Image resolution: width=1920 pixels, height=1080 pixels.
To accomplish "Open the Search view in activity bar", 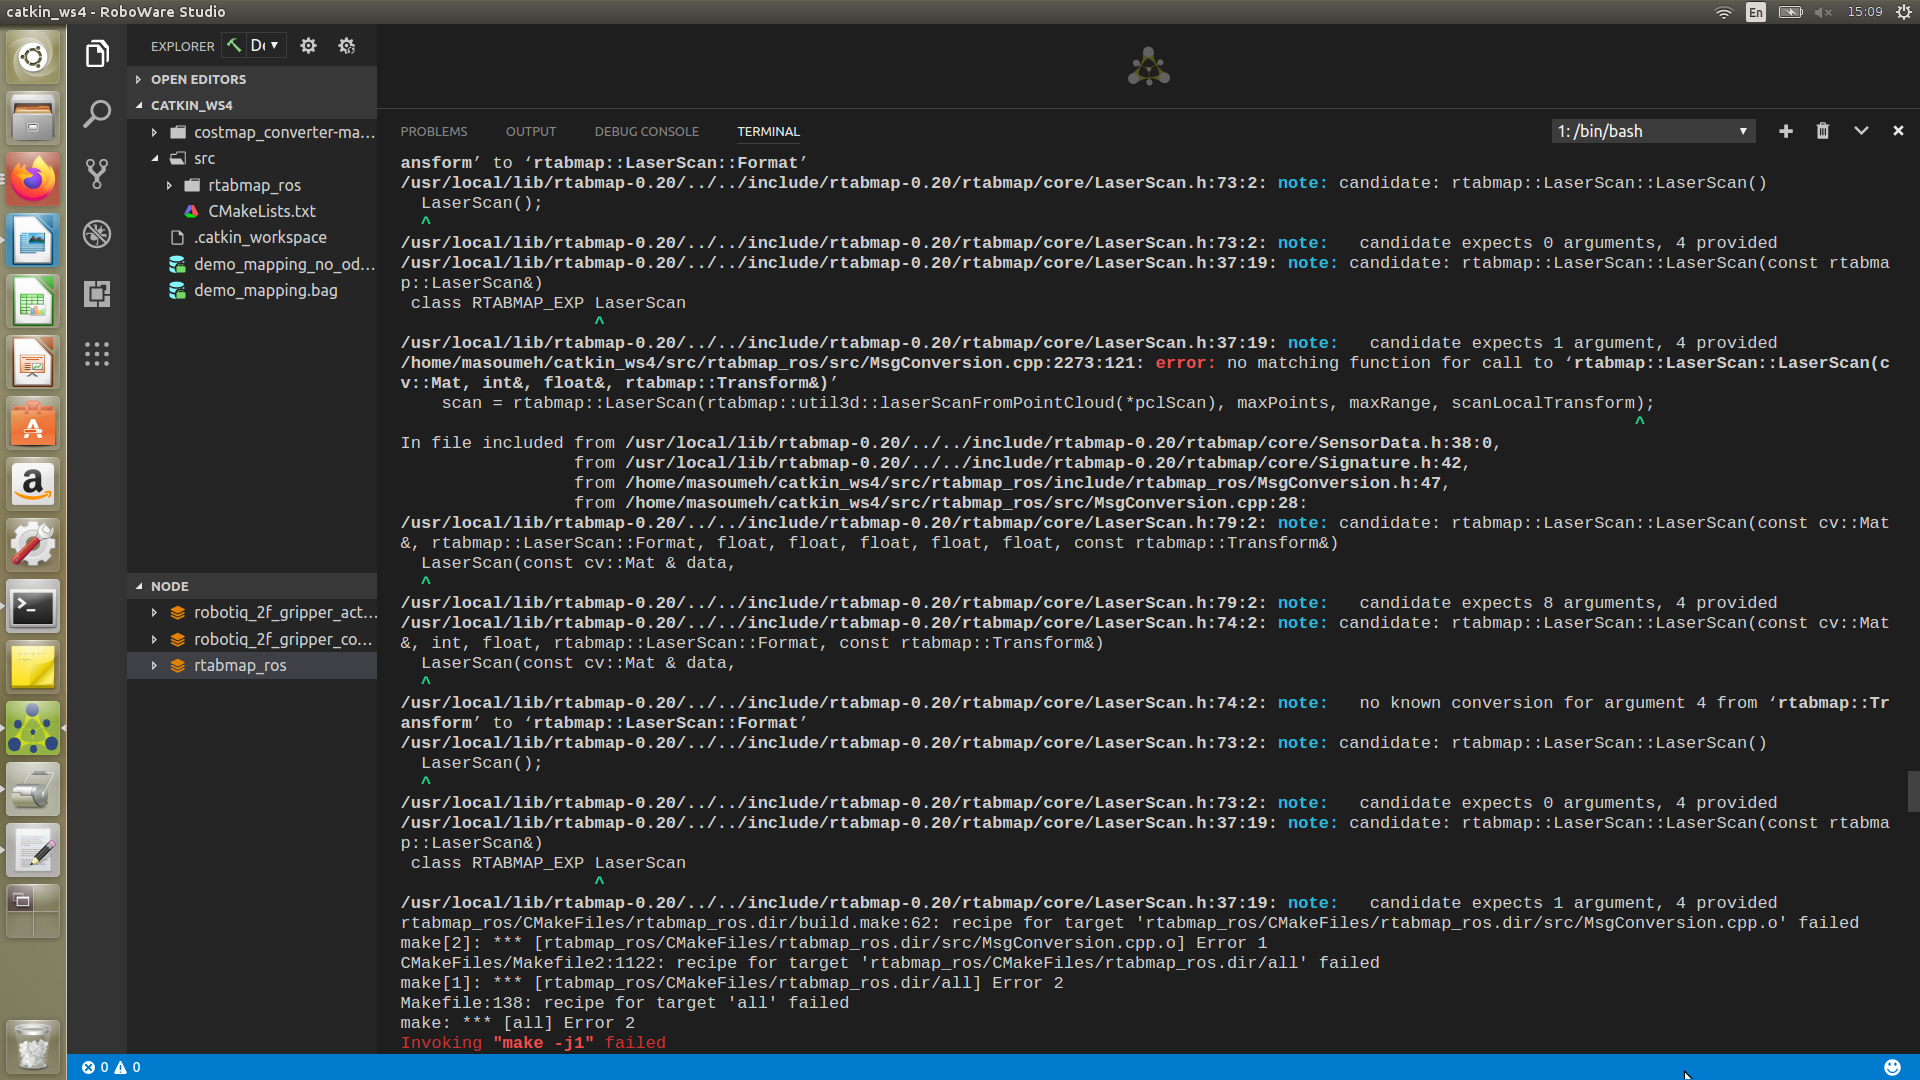I will pos(97,114).
